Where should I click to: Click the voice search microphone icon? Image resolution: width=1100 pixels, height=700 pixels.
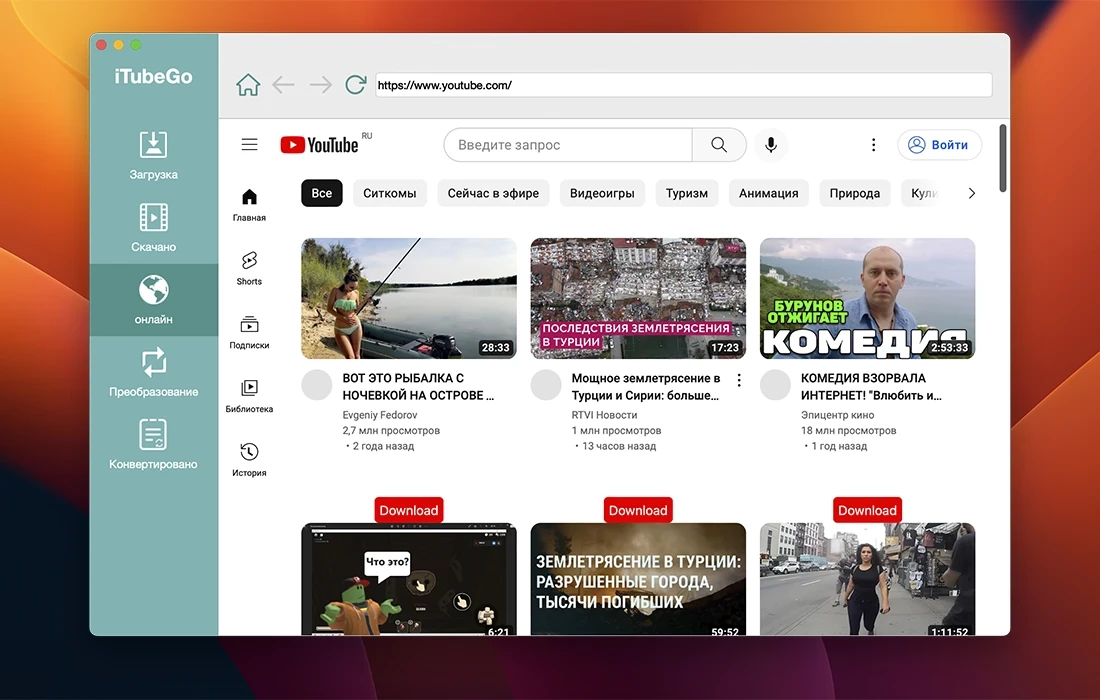click(770, 145)
